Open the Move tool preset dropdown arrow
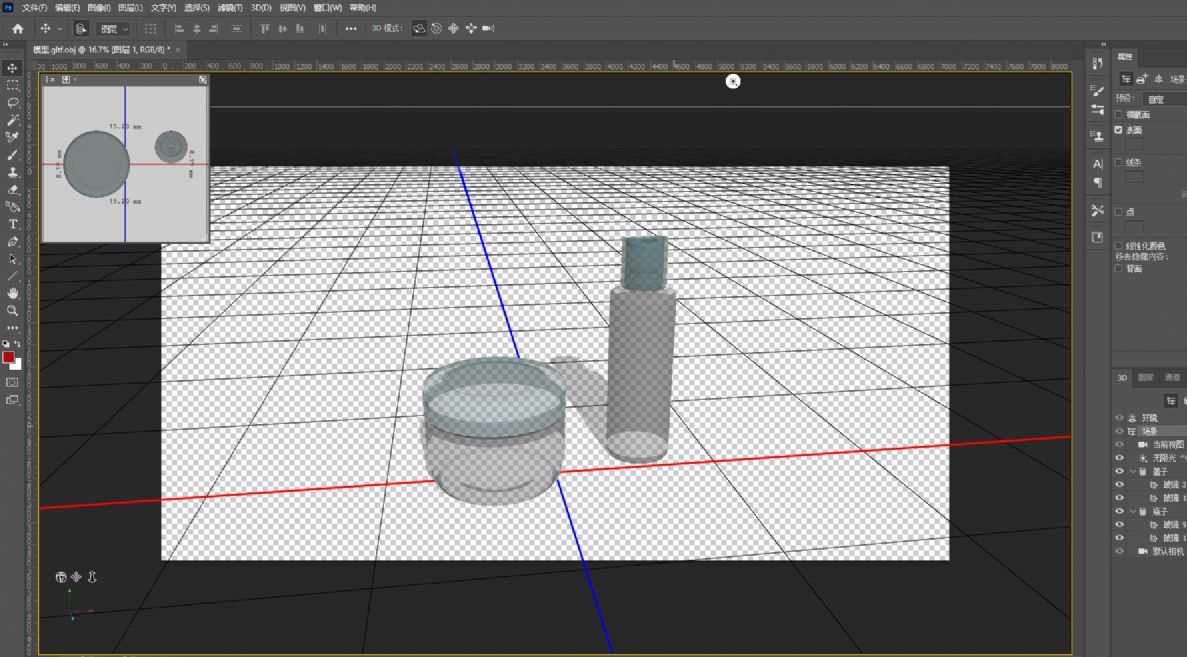Image resolution: width=1187 pixels, height=657 pixels. point(59,29)
